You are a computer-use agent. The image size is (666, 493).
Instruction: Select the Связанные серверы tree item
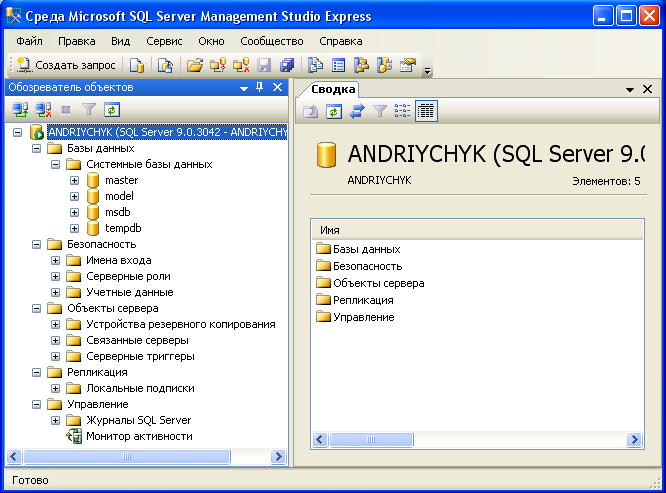coord(137,340)
